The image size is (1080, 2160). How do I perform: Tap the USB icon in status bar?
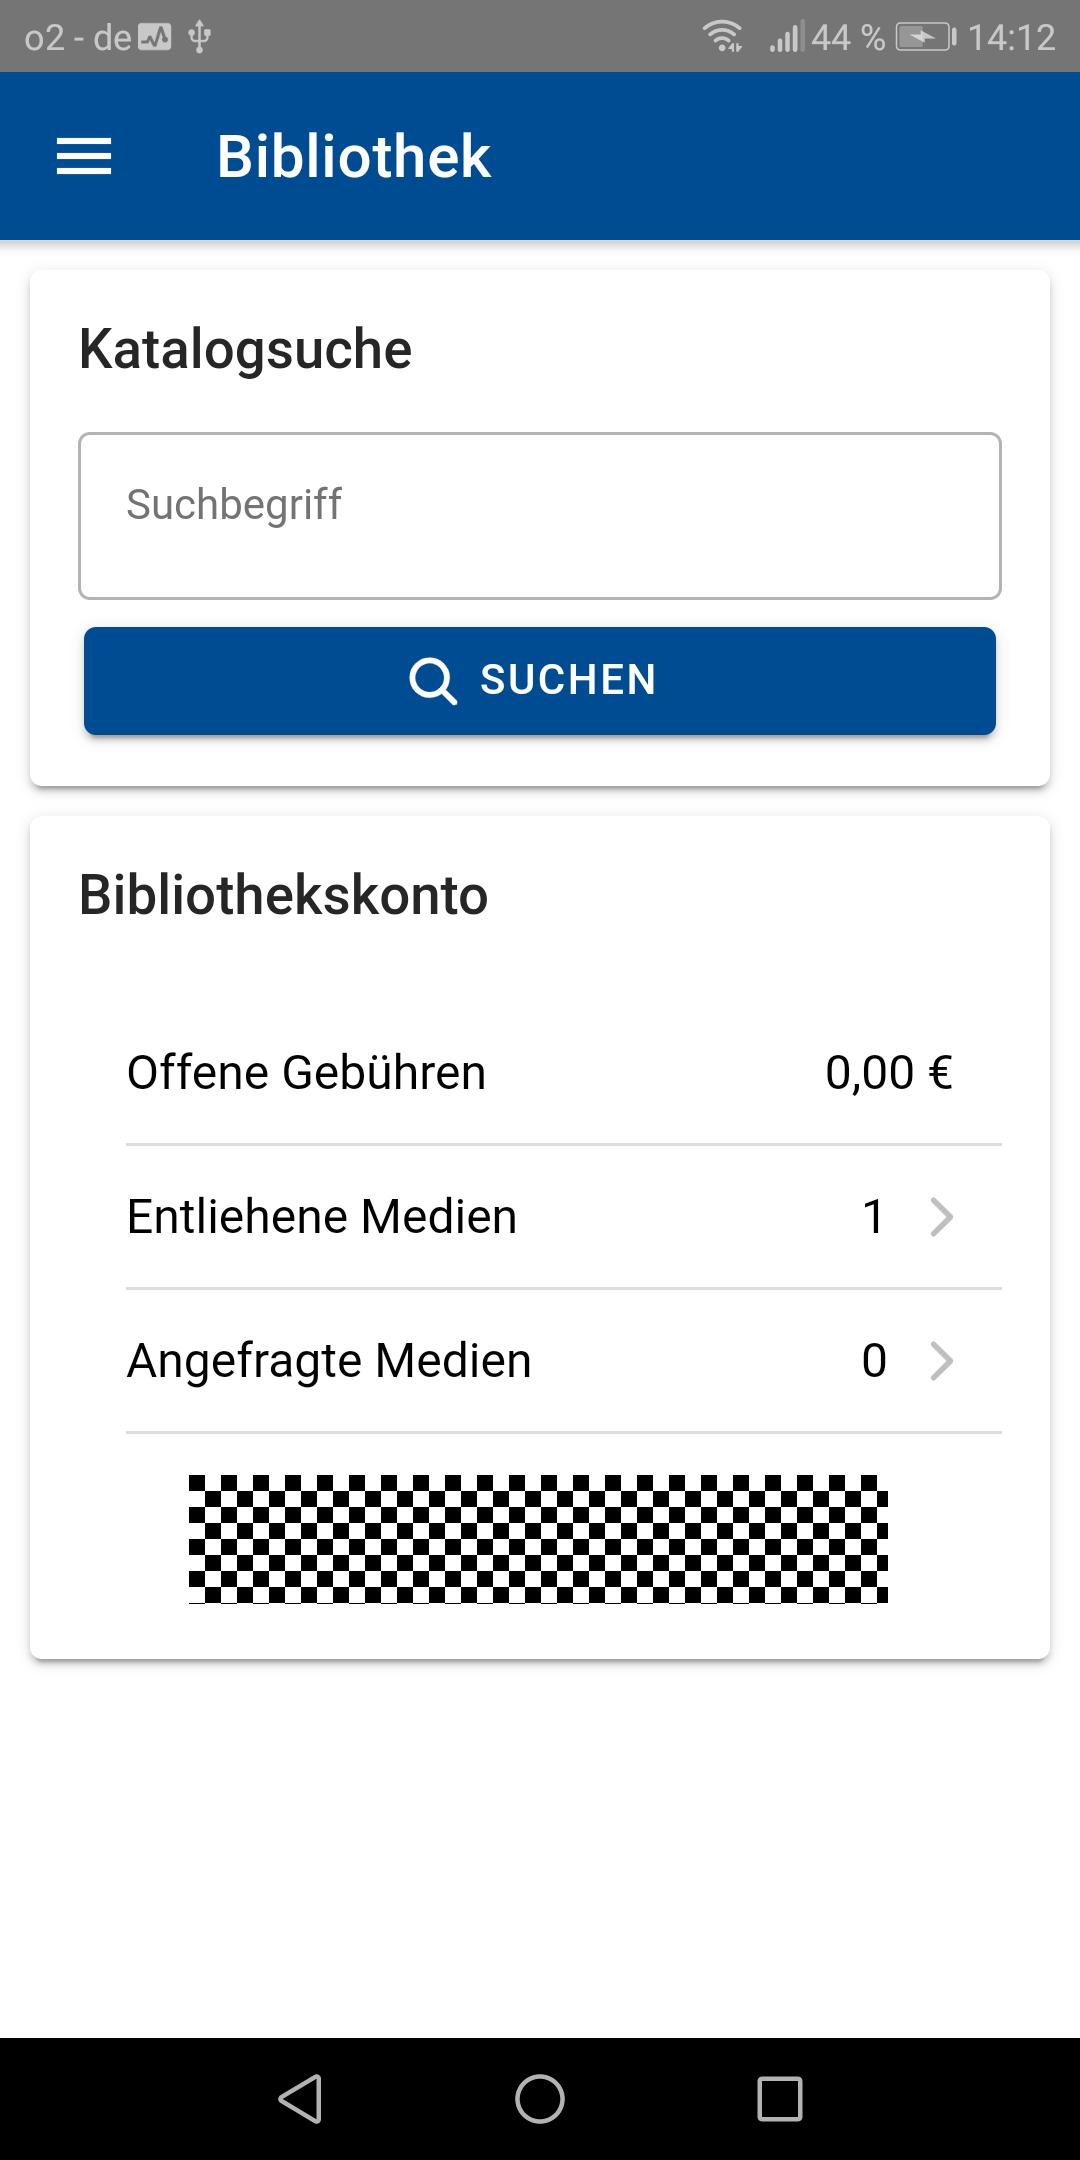point(199,38)
